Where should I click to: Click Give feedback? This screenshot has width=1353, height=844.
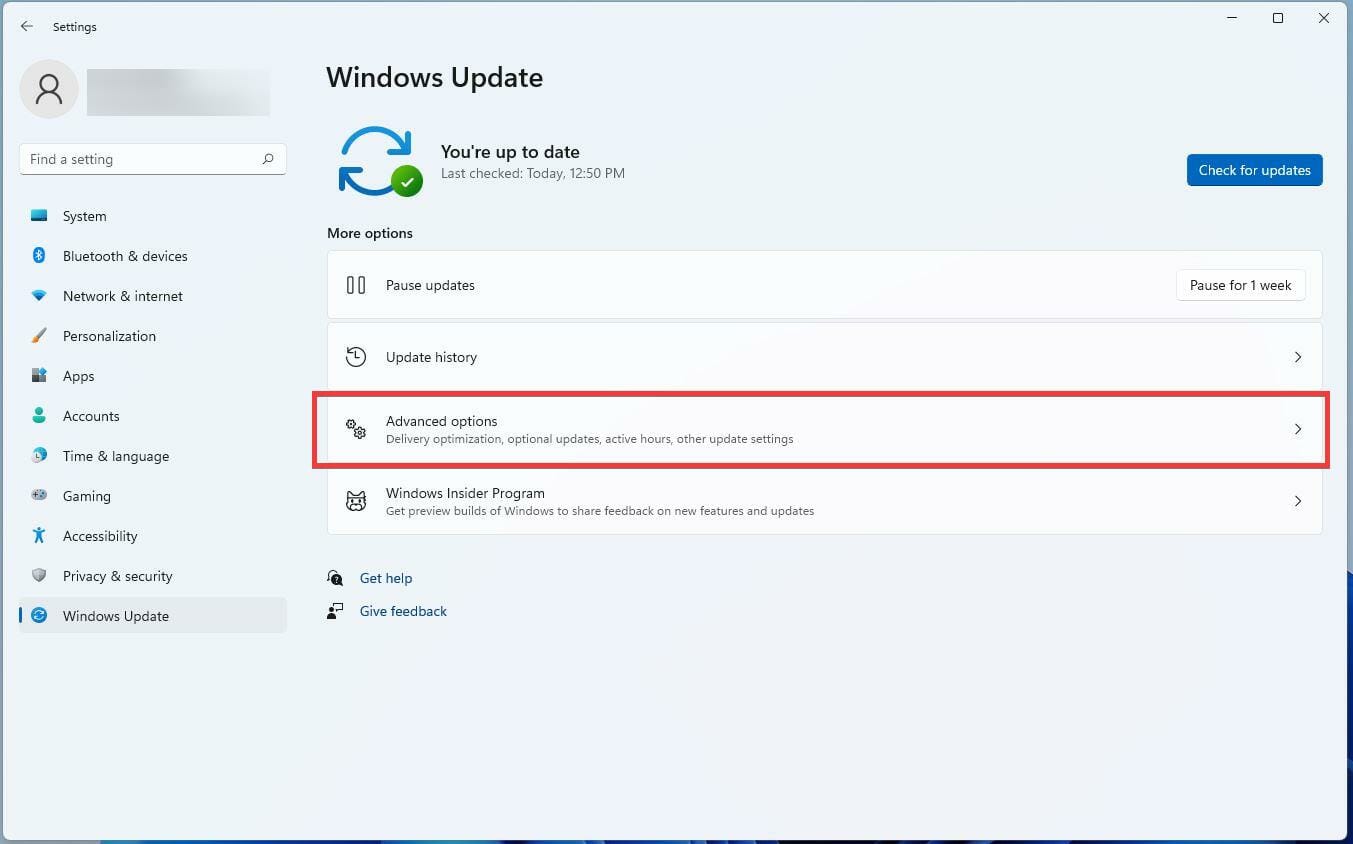point(403,611)
